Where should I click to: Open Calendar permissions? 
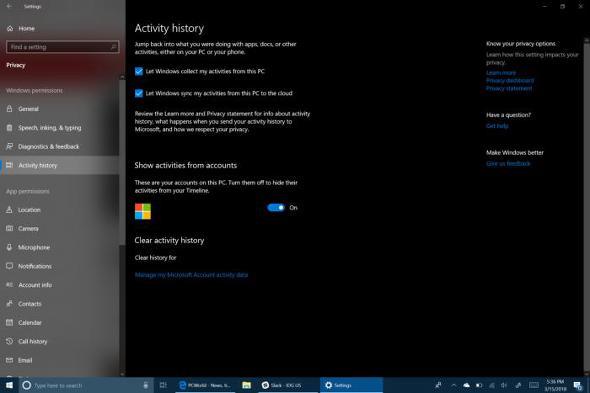[60, 323]
